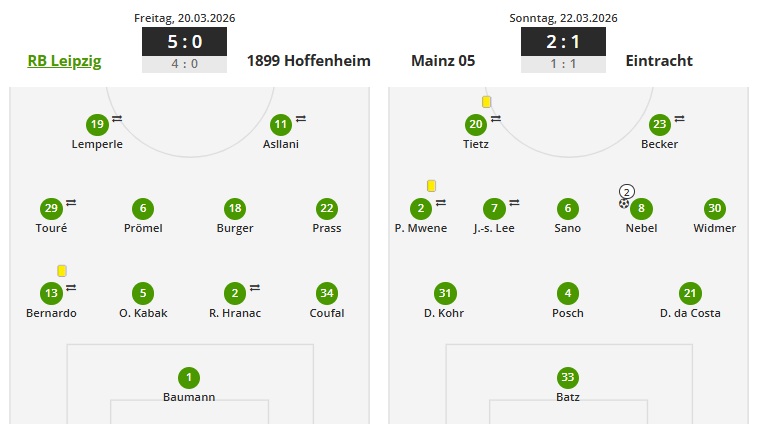This screenshot has height=434, width=758.
Task: Click Baumann's number 1 goalkeeper badge
Action: (188, 378)
